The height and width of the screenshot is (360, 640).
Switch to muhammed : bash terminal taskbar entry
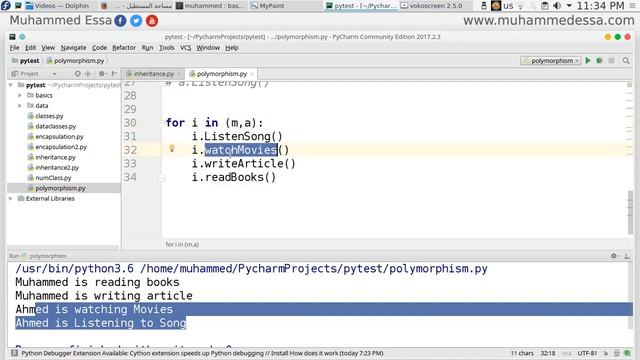pos(210,6)
